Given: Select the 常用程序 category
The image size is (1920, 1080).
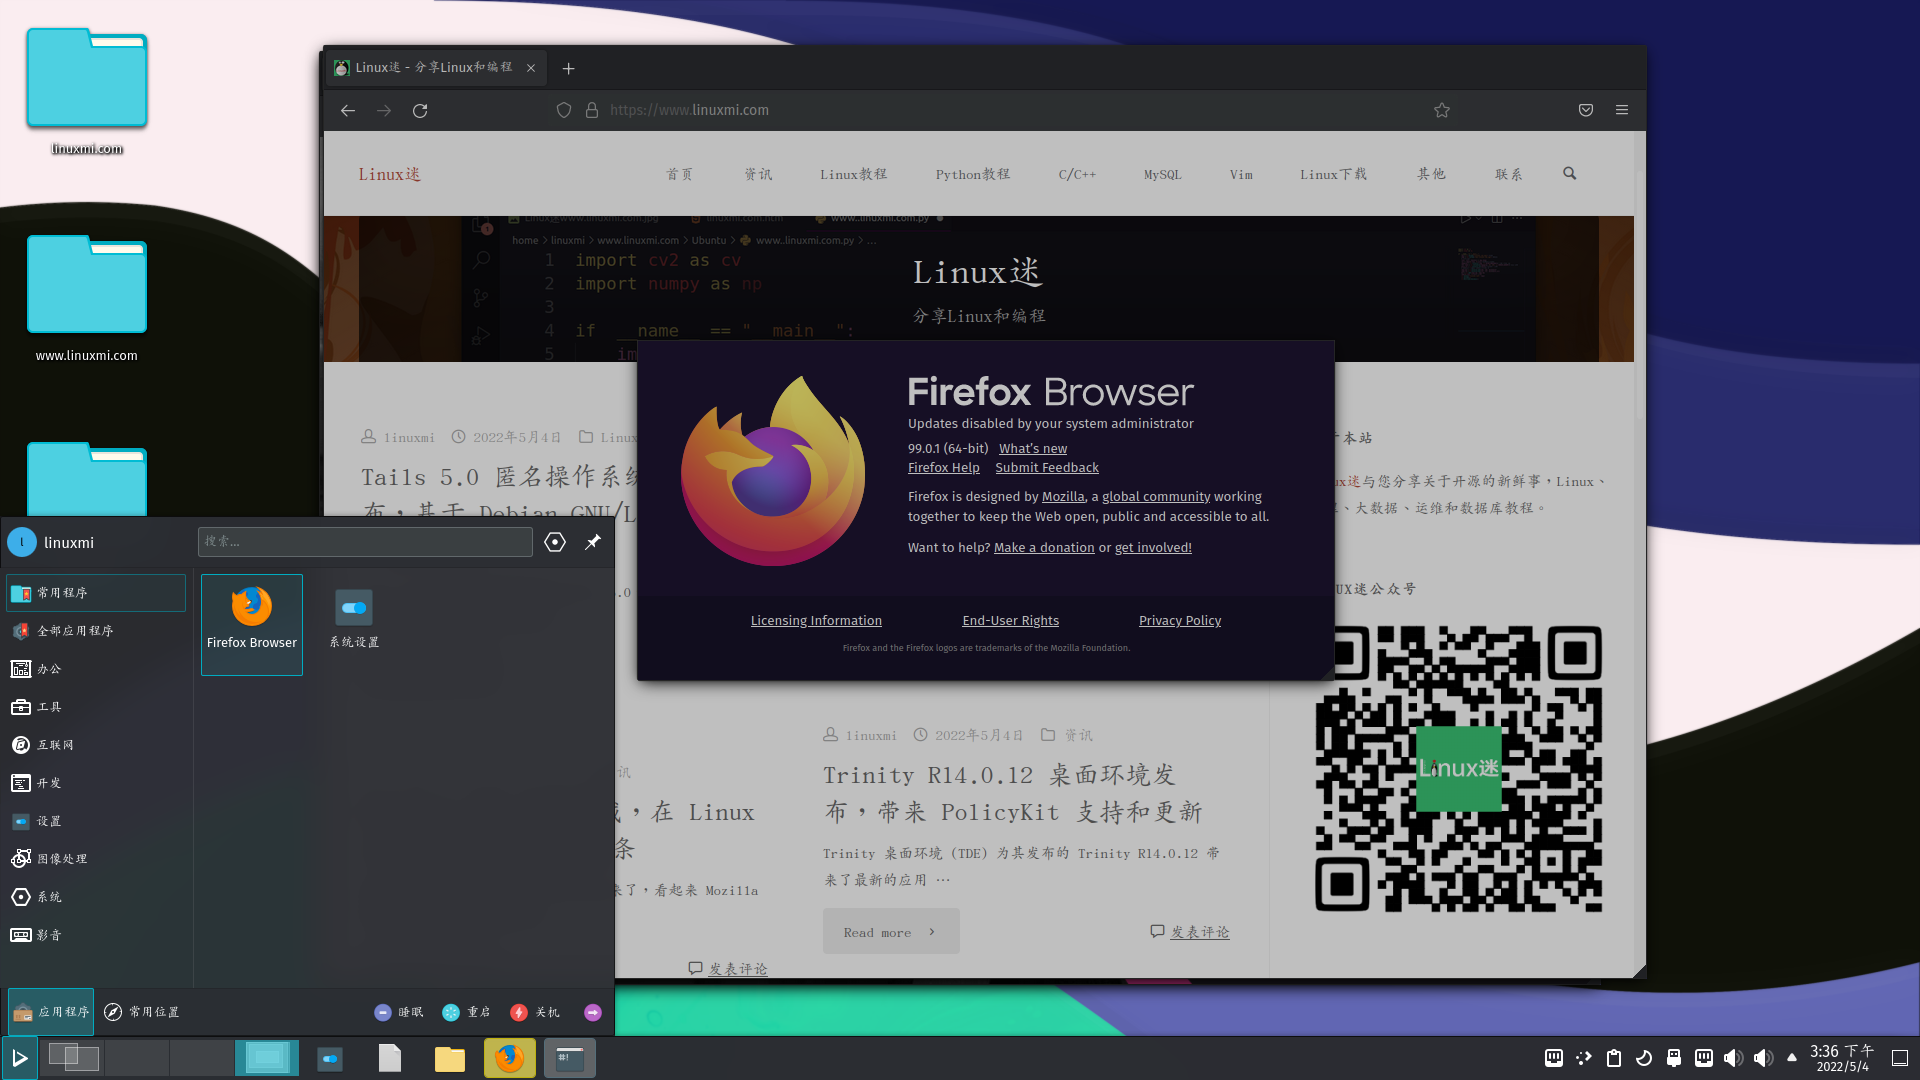Looking at the screenshot, I should coord(96,593).
